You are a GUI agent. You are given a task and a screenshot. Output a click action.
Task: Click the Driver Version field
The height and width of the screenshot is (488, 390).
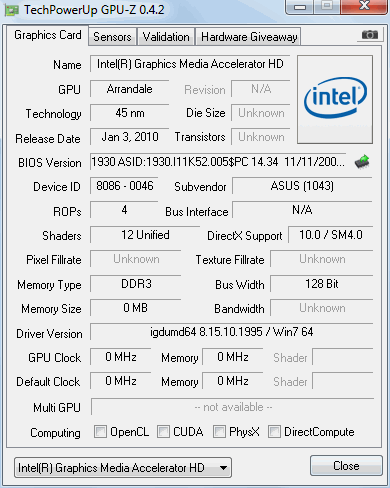point(231,332)
